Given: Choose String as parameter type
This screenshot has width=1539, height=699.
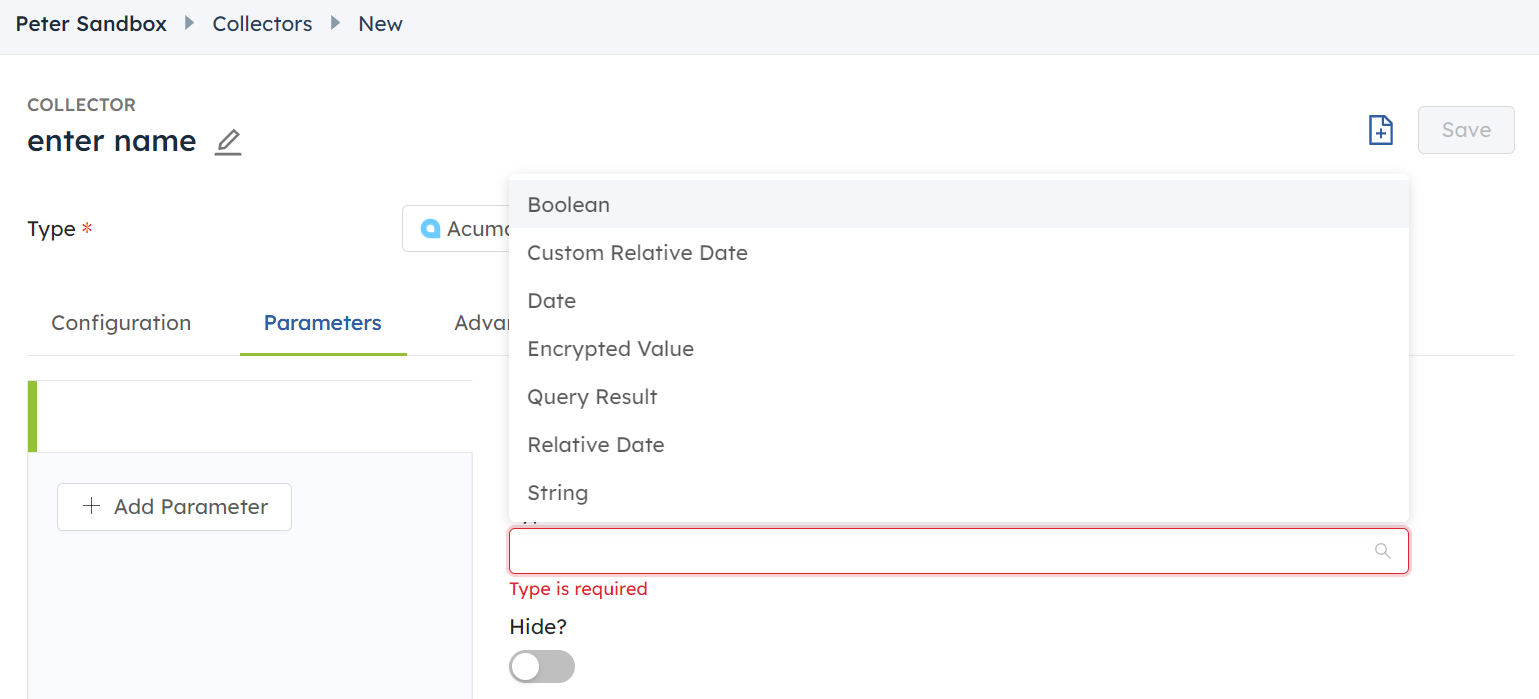Looking at the screenshot, I should coord(959,493).
